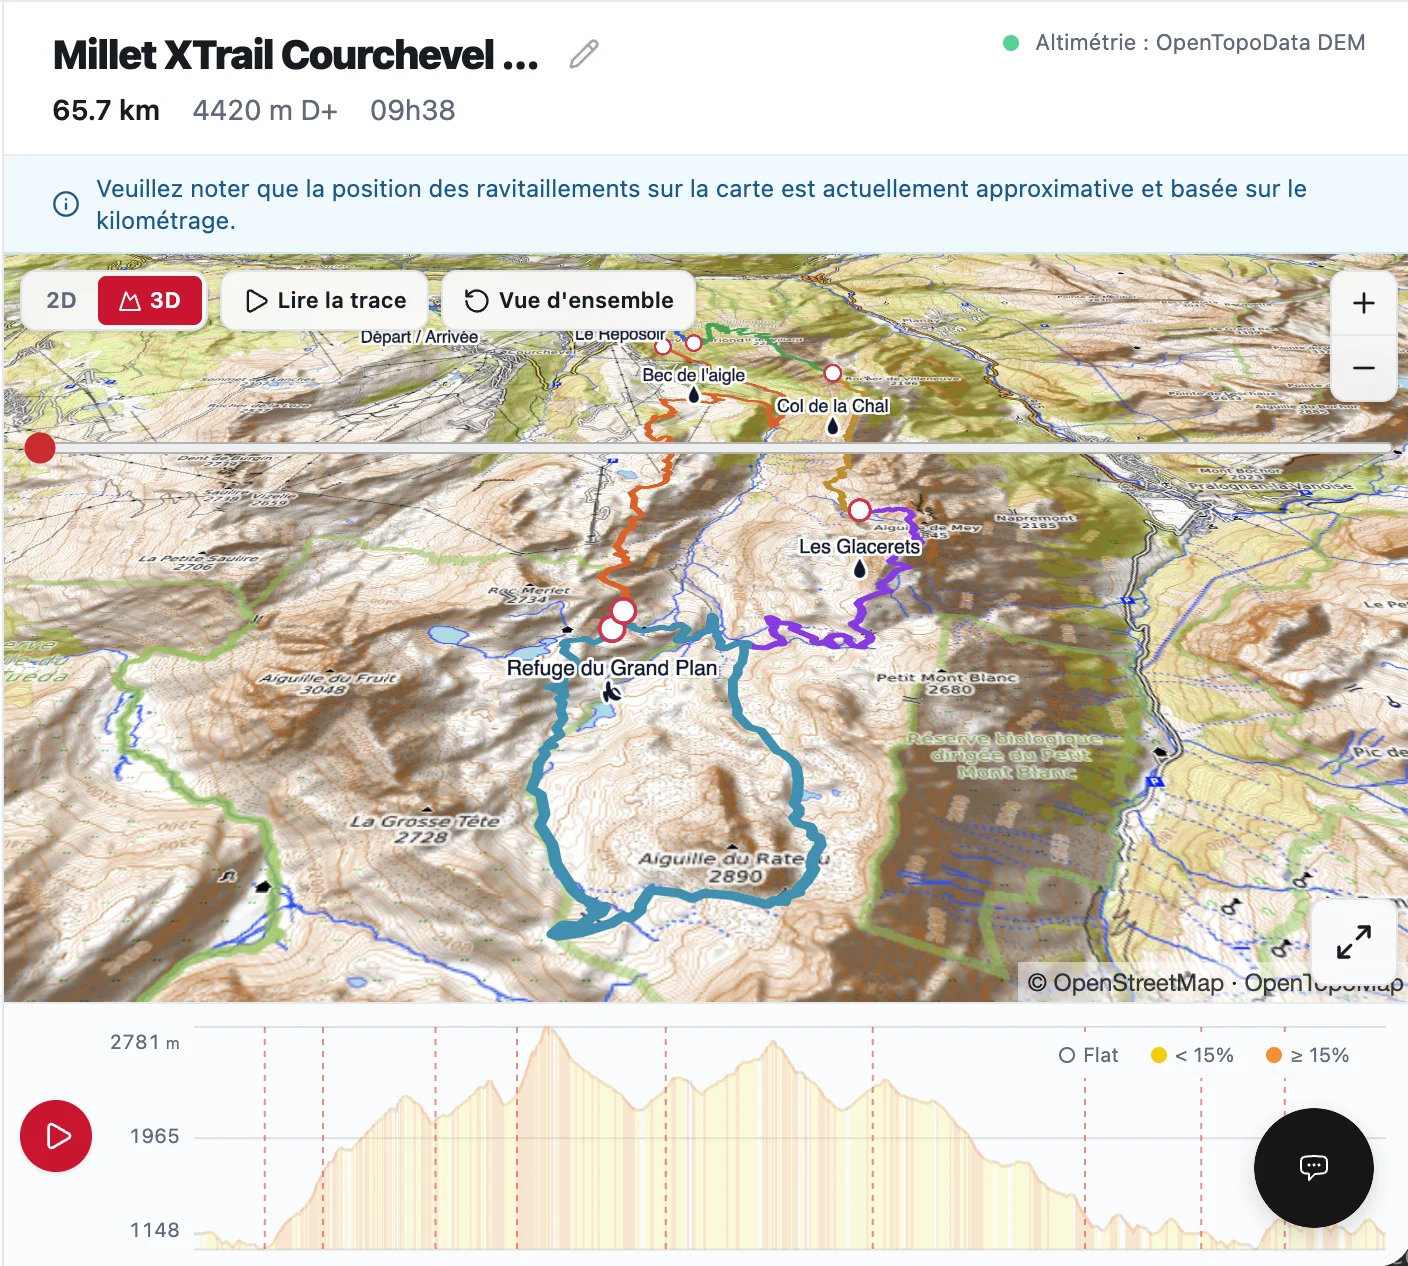Start elevation profile playback red button
Image resolution: width=1408 pixels, height=1266 pixels.
56,1136
